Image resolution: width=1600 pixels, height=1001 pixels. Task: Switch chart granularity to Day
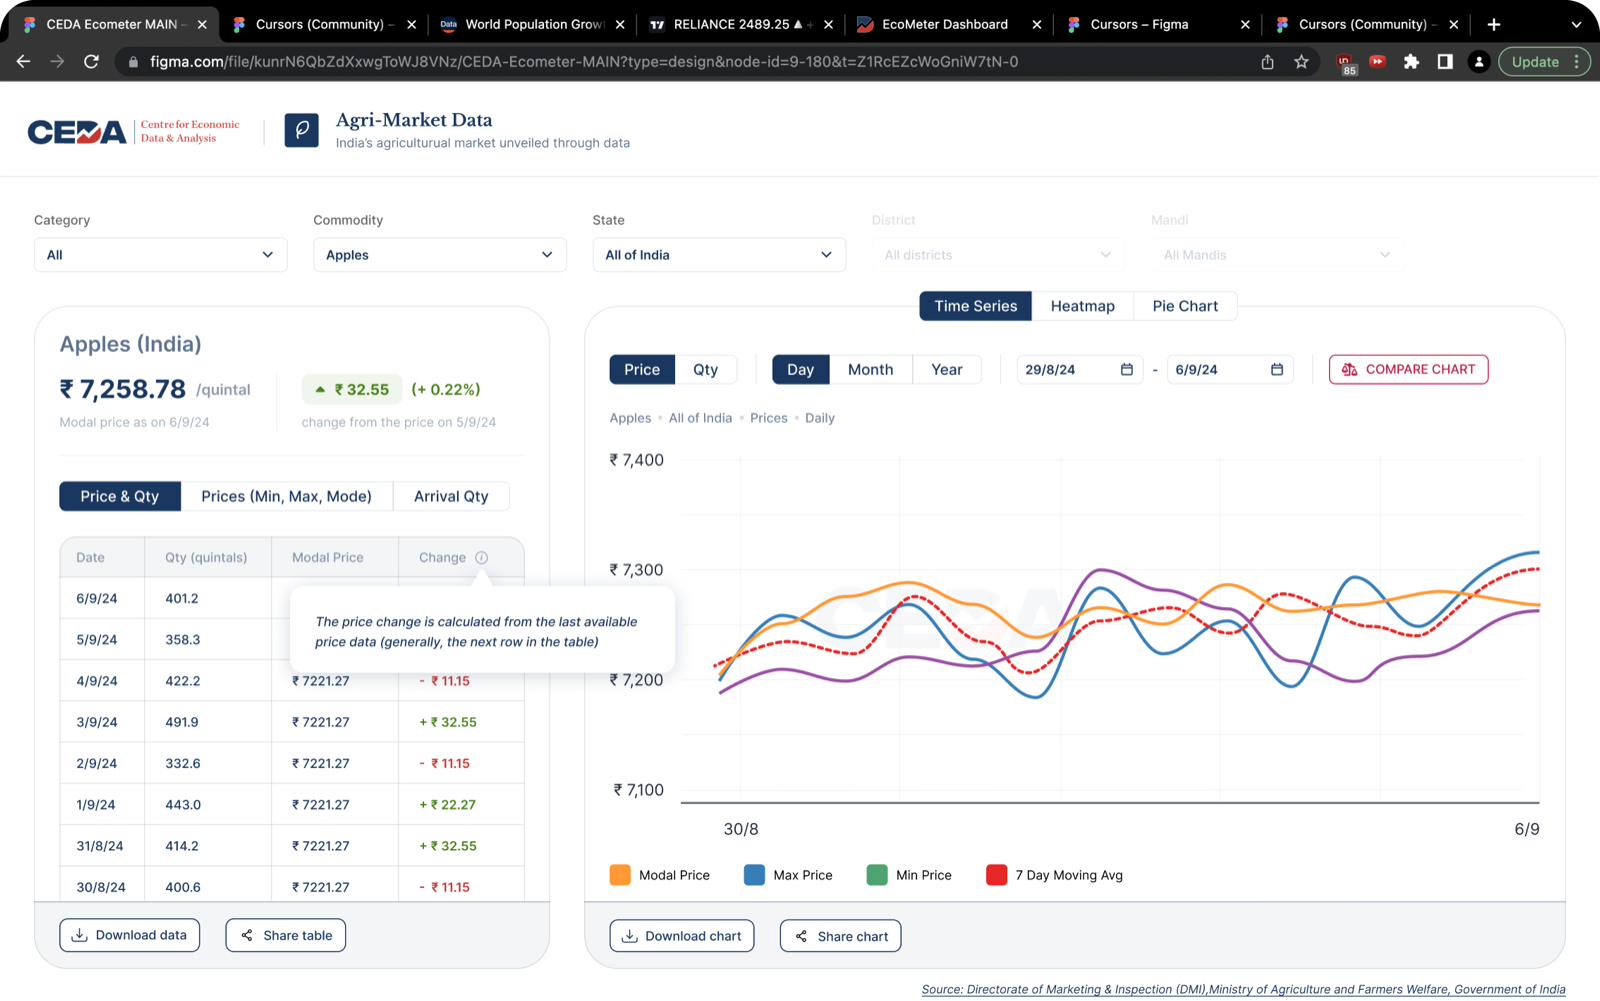[801, 369]
